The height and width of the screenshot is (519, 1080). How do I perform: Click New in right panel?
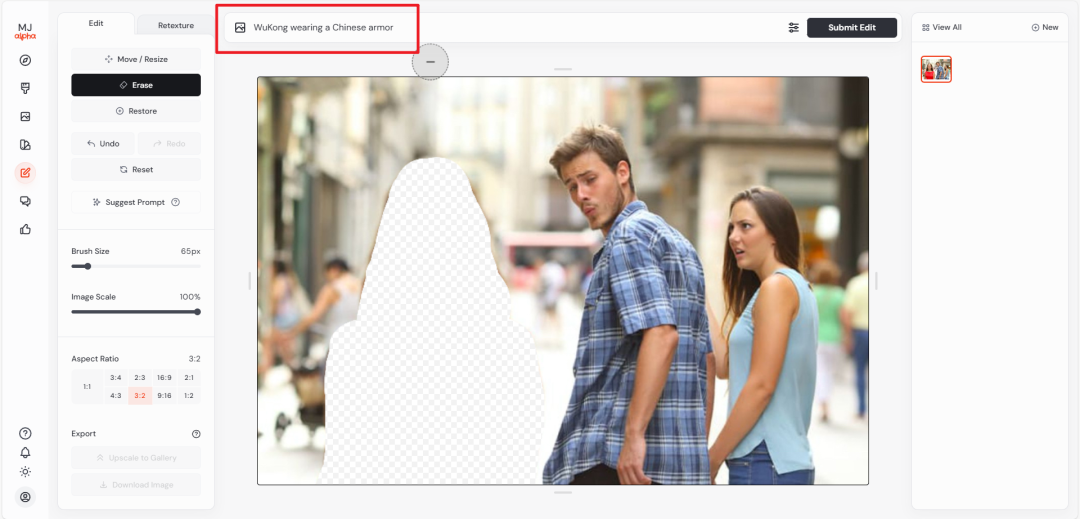tap(1045, 28)
